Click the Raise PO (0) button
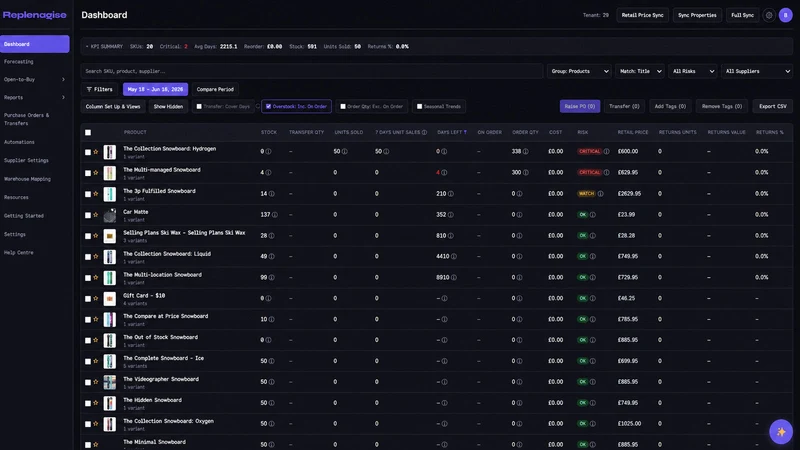The image size is (800, 450). [x=580, y=107]
